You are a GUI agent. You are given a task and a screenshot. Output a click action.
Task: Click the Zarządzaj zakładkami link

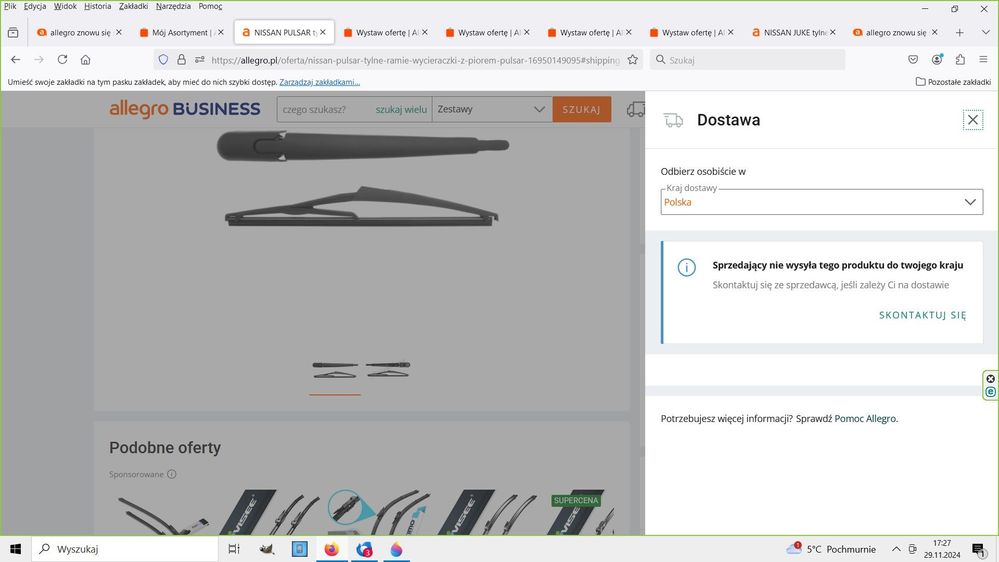319,82
